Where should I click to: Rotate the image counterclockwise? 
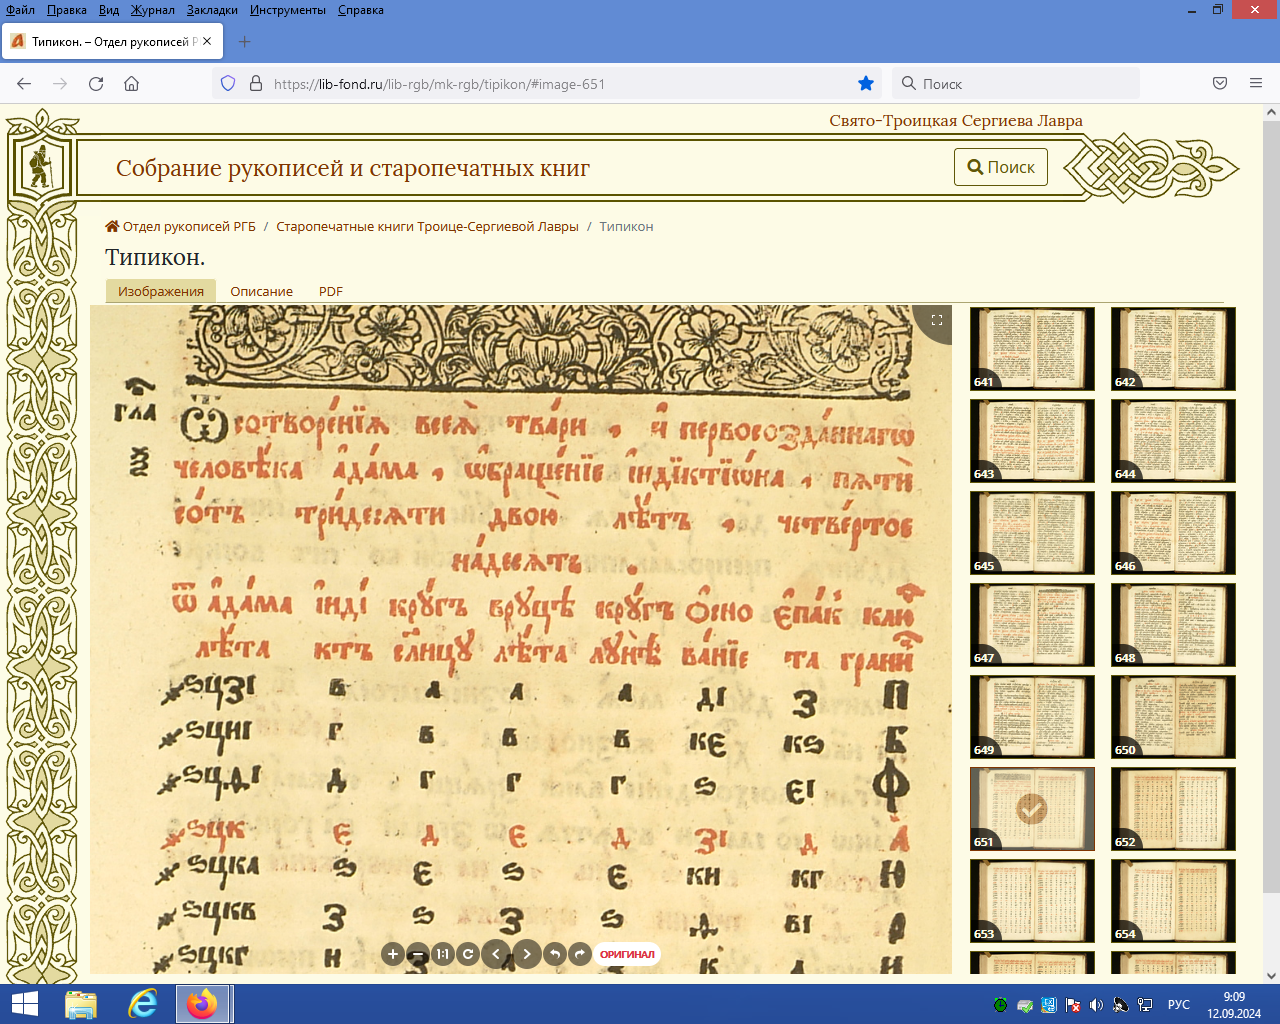[555, 954]
